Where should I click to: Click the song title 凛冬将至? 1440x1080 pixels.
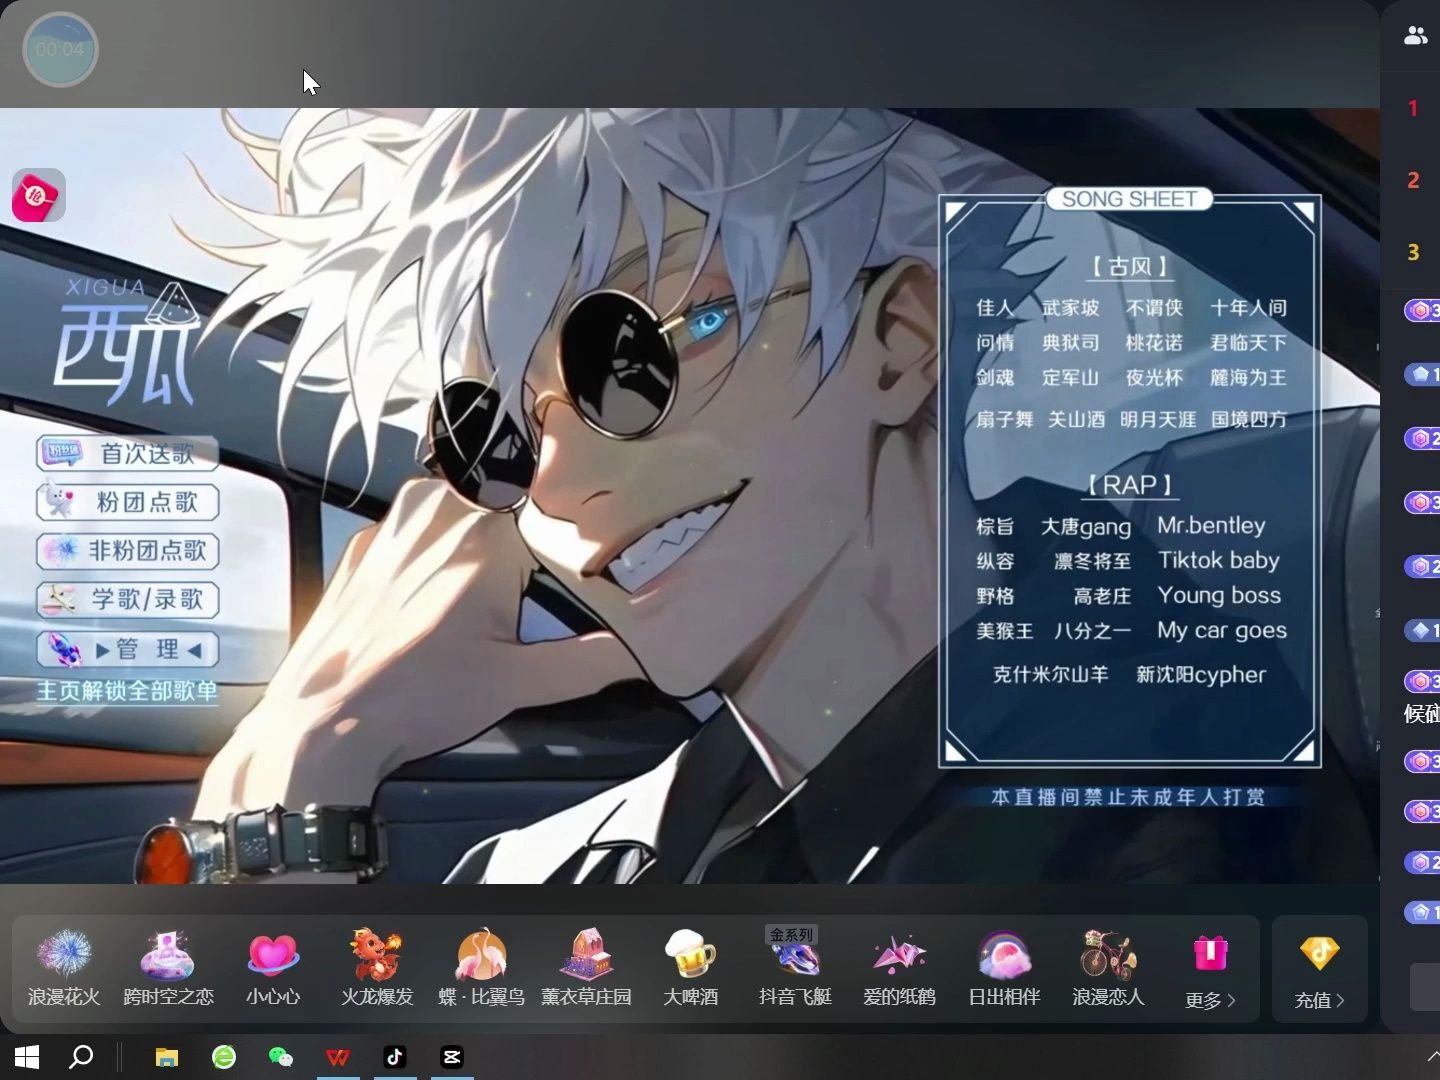click(x=1092, y=562)
